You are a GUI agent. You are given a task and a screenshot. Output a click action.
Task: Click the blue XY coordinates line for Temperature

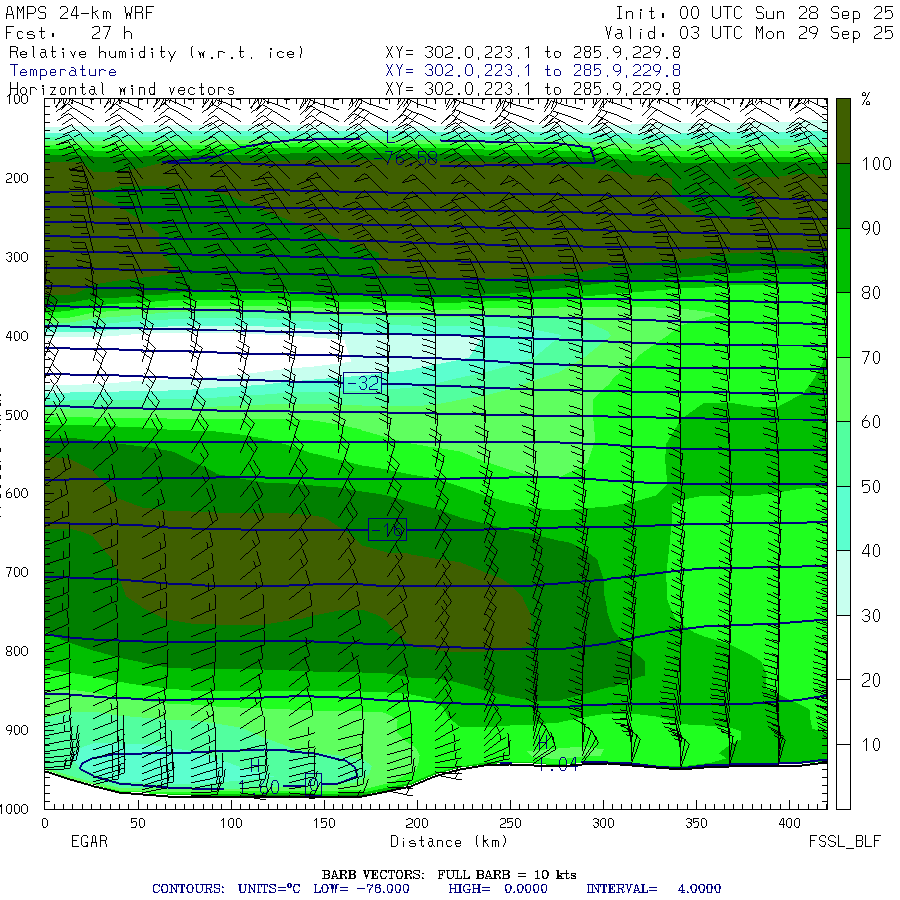tap(533, 71)
